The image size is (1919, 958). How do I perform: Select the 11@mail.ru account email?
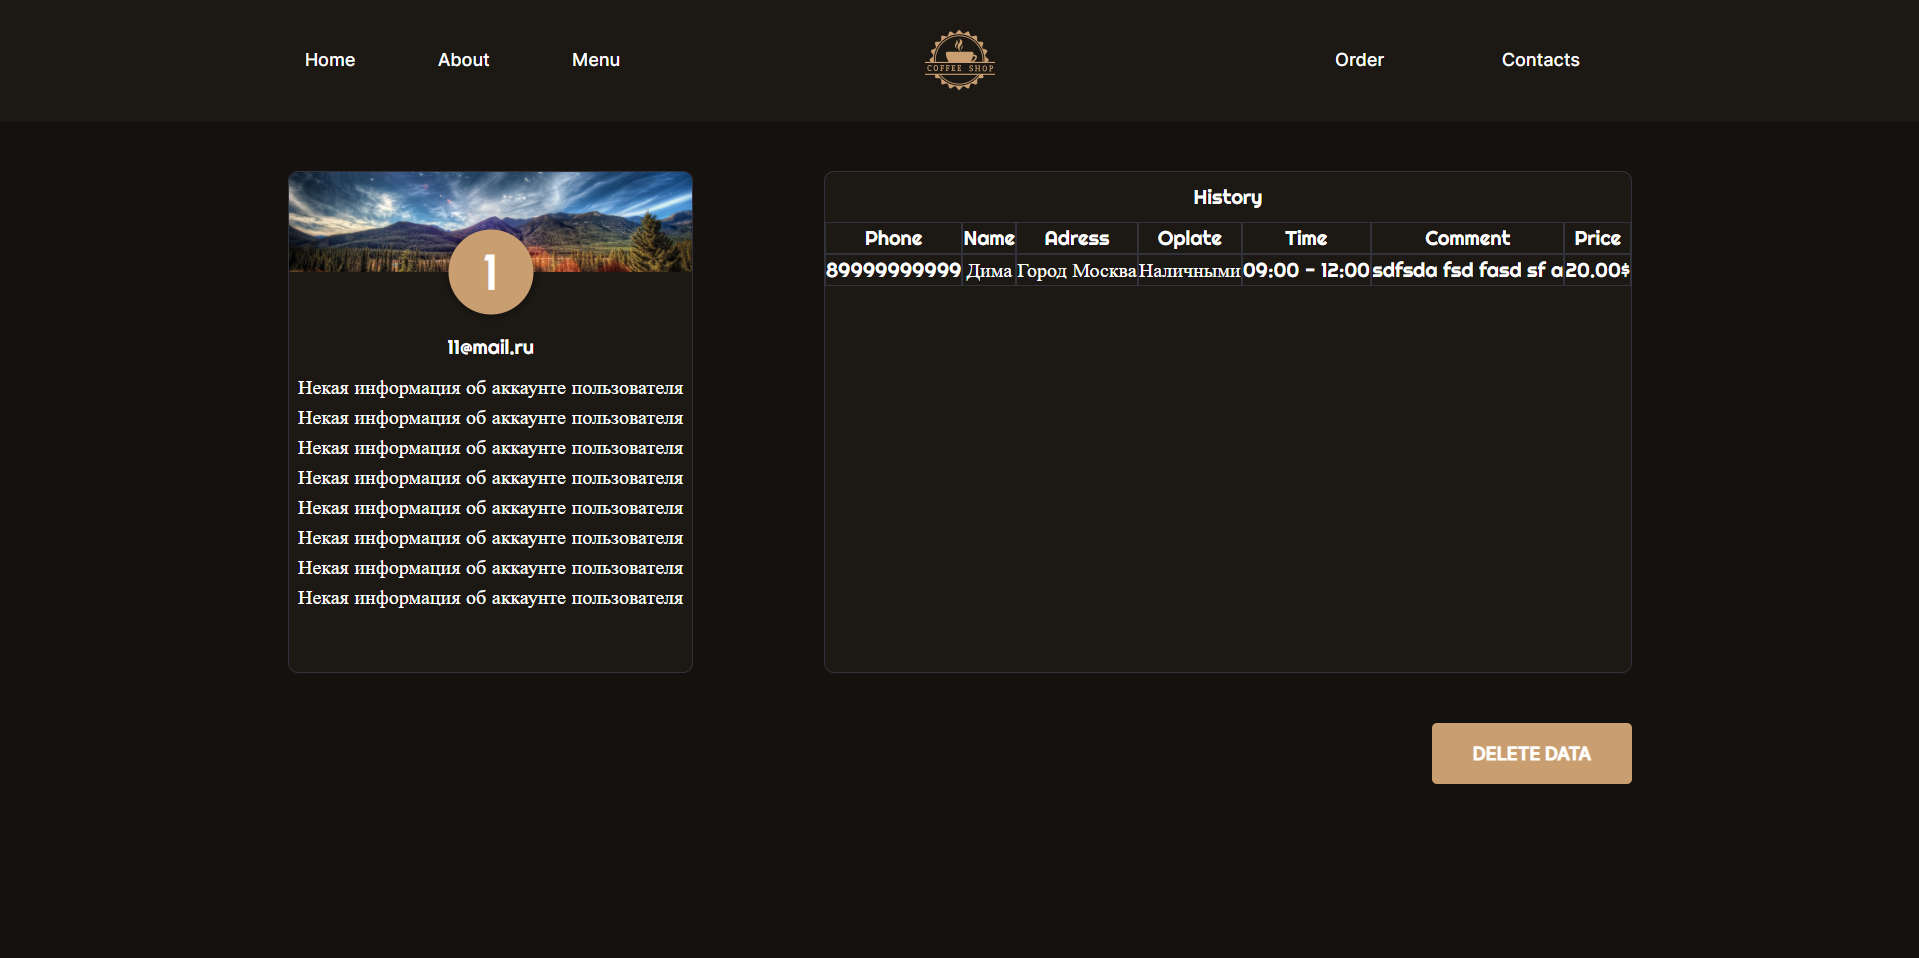pyautogui.click(x=490, y=347)
